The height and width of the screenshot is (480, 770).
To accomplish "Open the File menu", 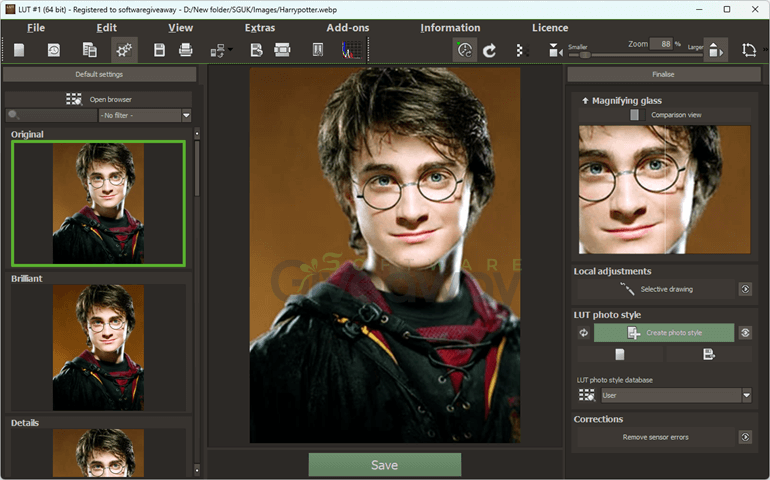I will point(36,28).
